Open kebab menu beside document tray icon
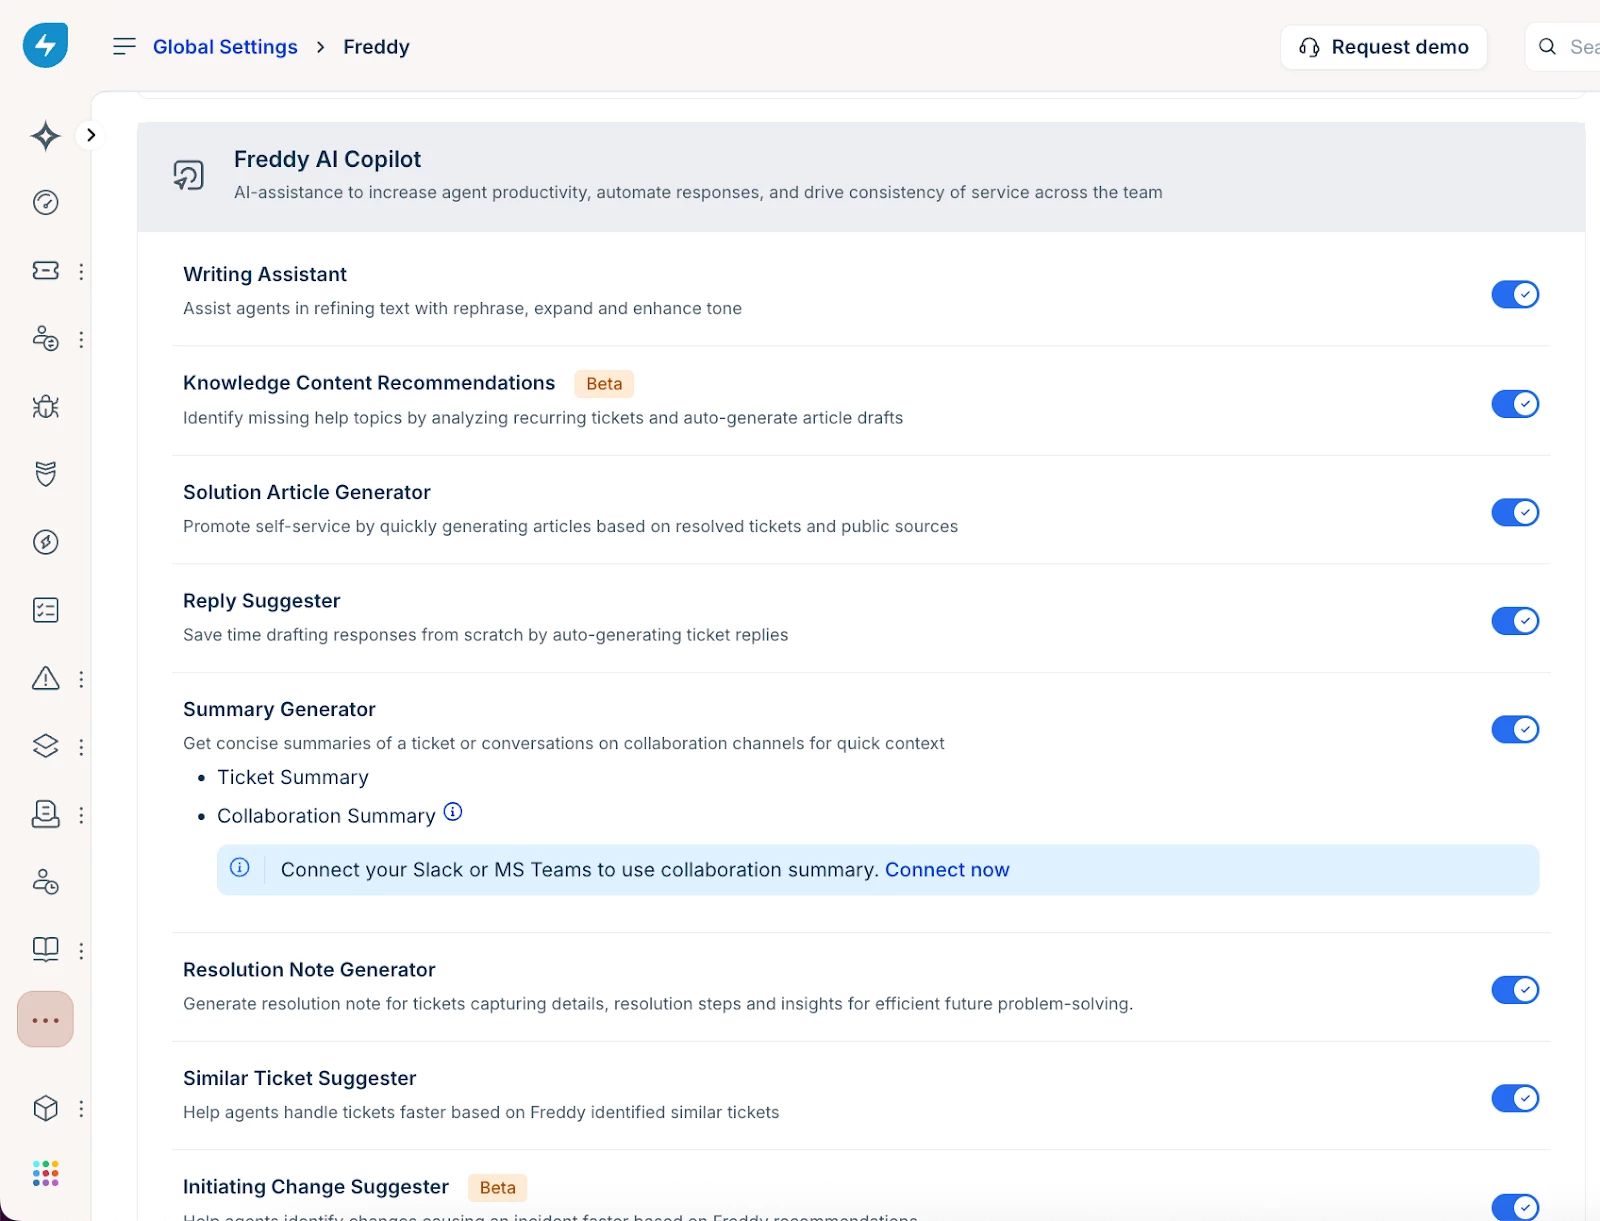The image size is (1600, 1221). (81, 815)
